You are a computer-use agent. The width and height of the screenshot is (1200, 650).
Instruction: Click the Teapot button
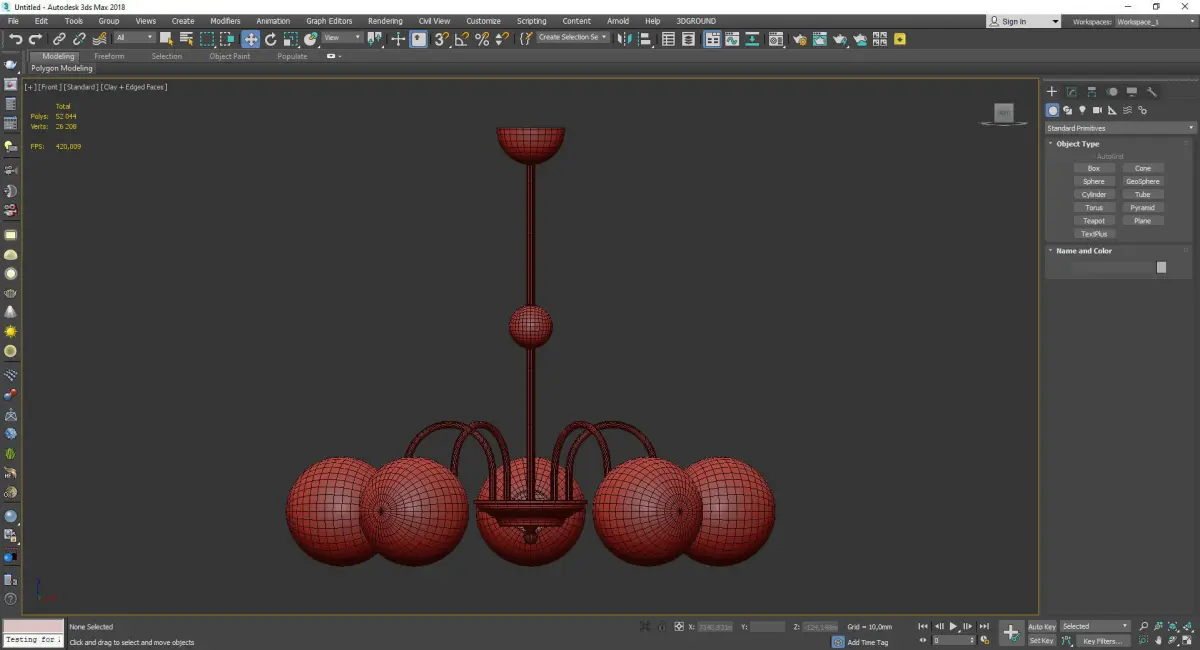click(x=1094, y=221)
